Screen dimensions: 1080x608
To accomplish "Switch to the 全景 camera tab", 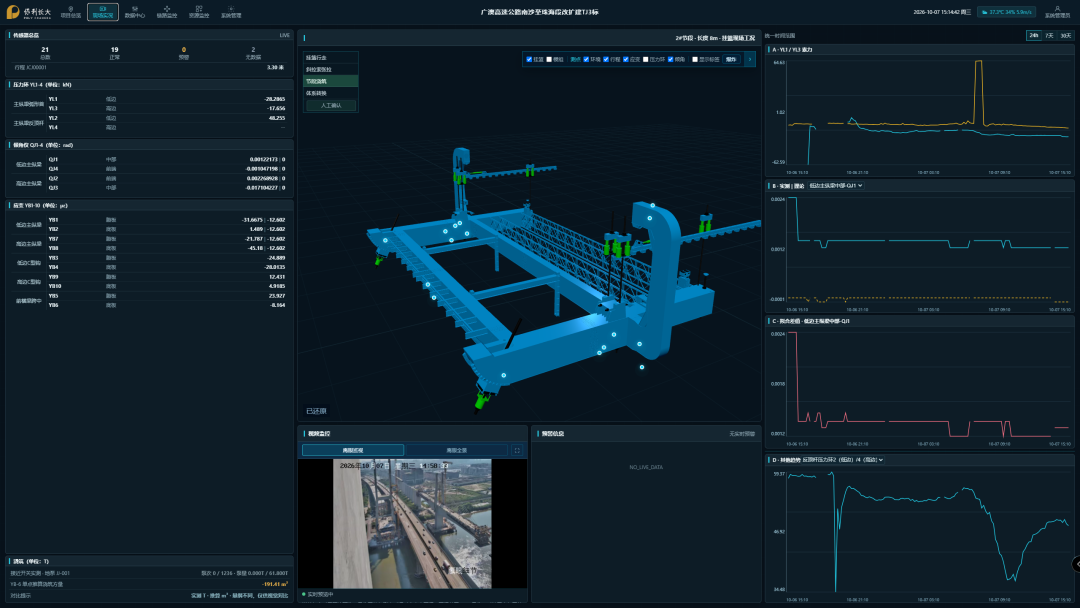I will click(x=457, y=450).
